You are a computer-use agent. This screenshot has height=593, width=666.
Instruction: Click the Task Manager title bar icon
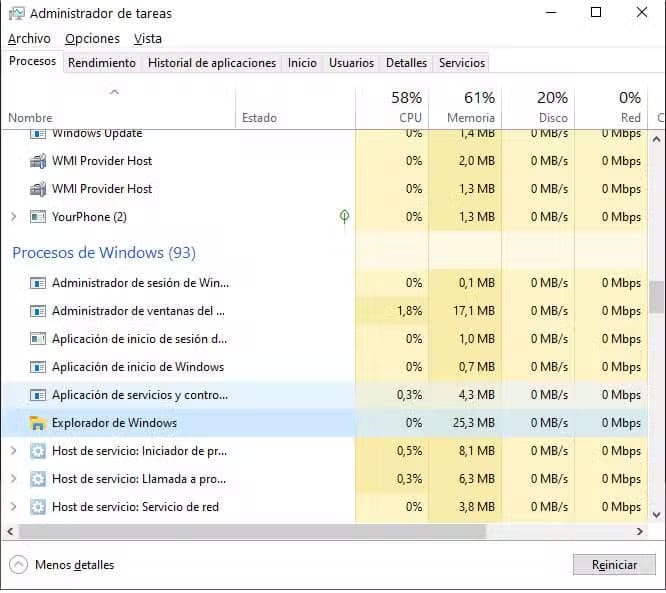[x=16, y=14]
